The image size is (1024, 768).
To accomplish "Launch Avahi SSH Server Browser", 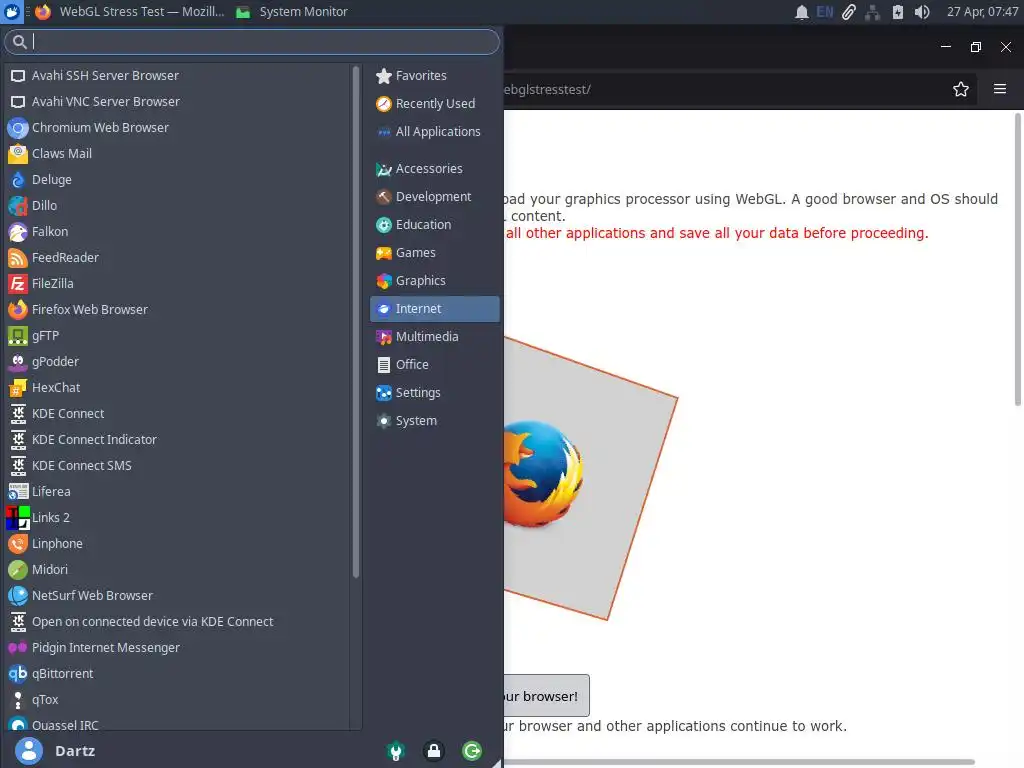I will point(177,76).
